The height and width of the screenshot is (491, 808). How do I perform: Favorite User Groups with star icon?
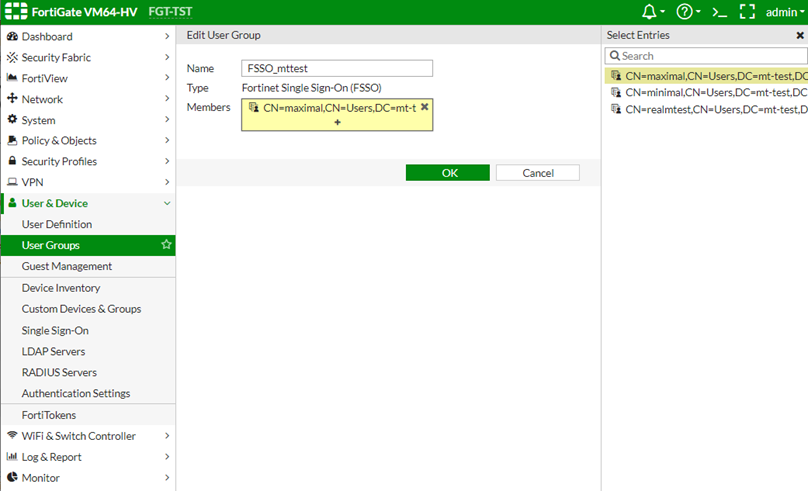pos(166,245)
